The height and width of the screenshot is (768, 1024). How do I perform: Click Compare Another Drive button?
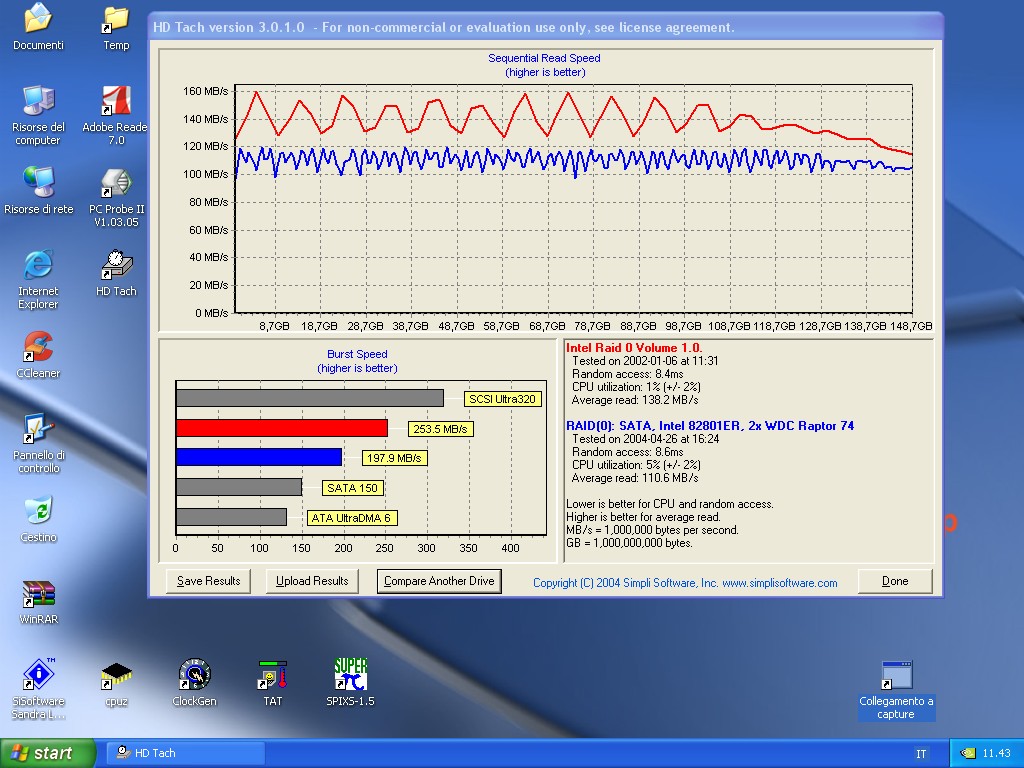pos(439,581)
